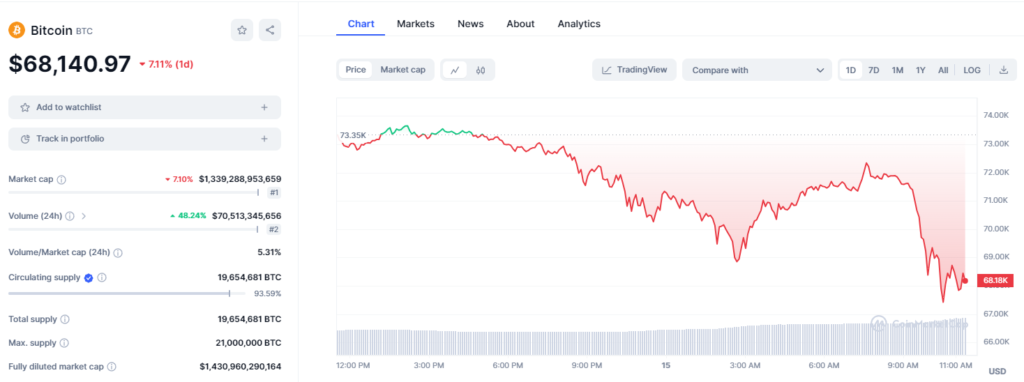Toggle chart to Price view

point(355,70)
